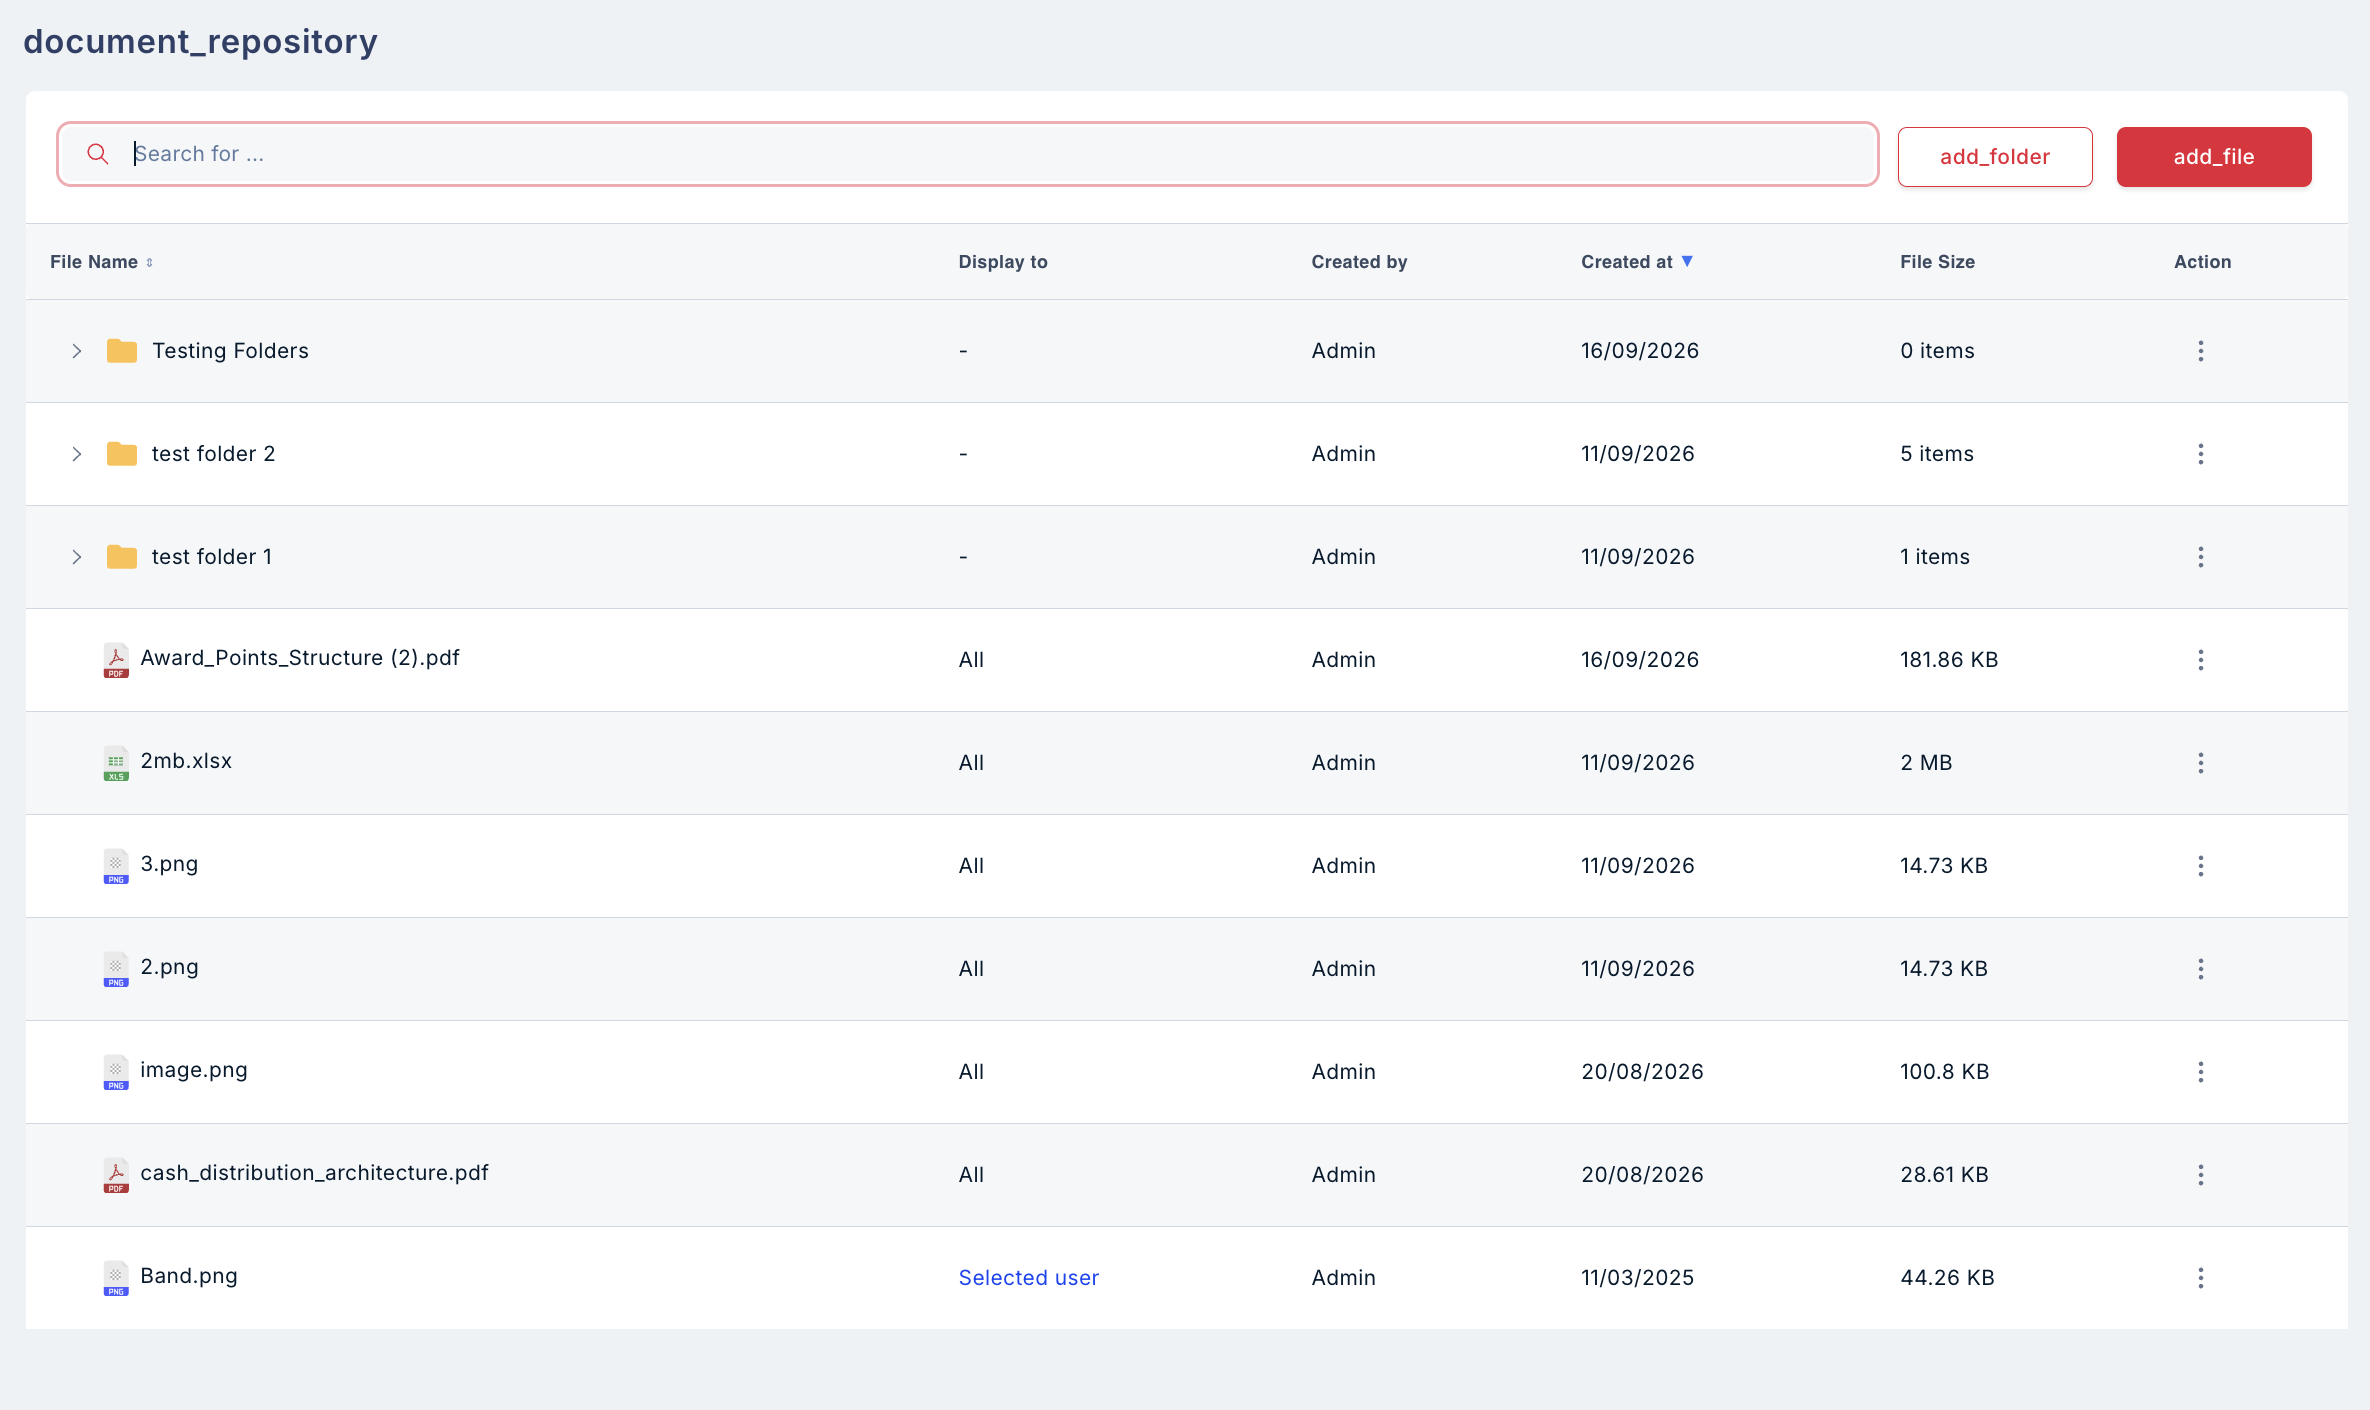Click the PNG icon of Band.png
Image resolution: width=2370 pixels, height=1410 pixels.
[x=116, y=1278]
